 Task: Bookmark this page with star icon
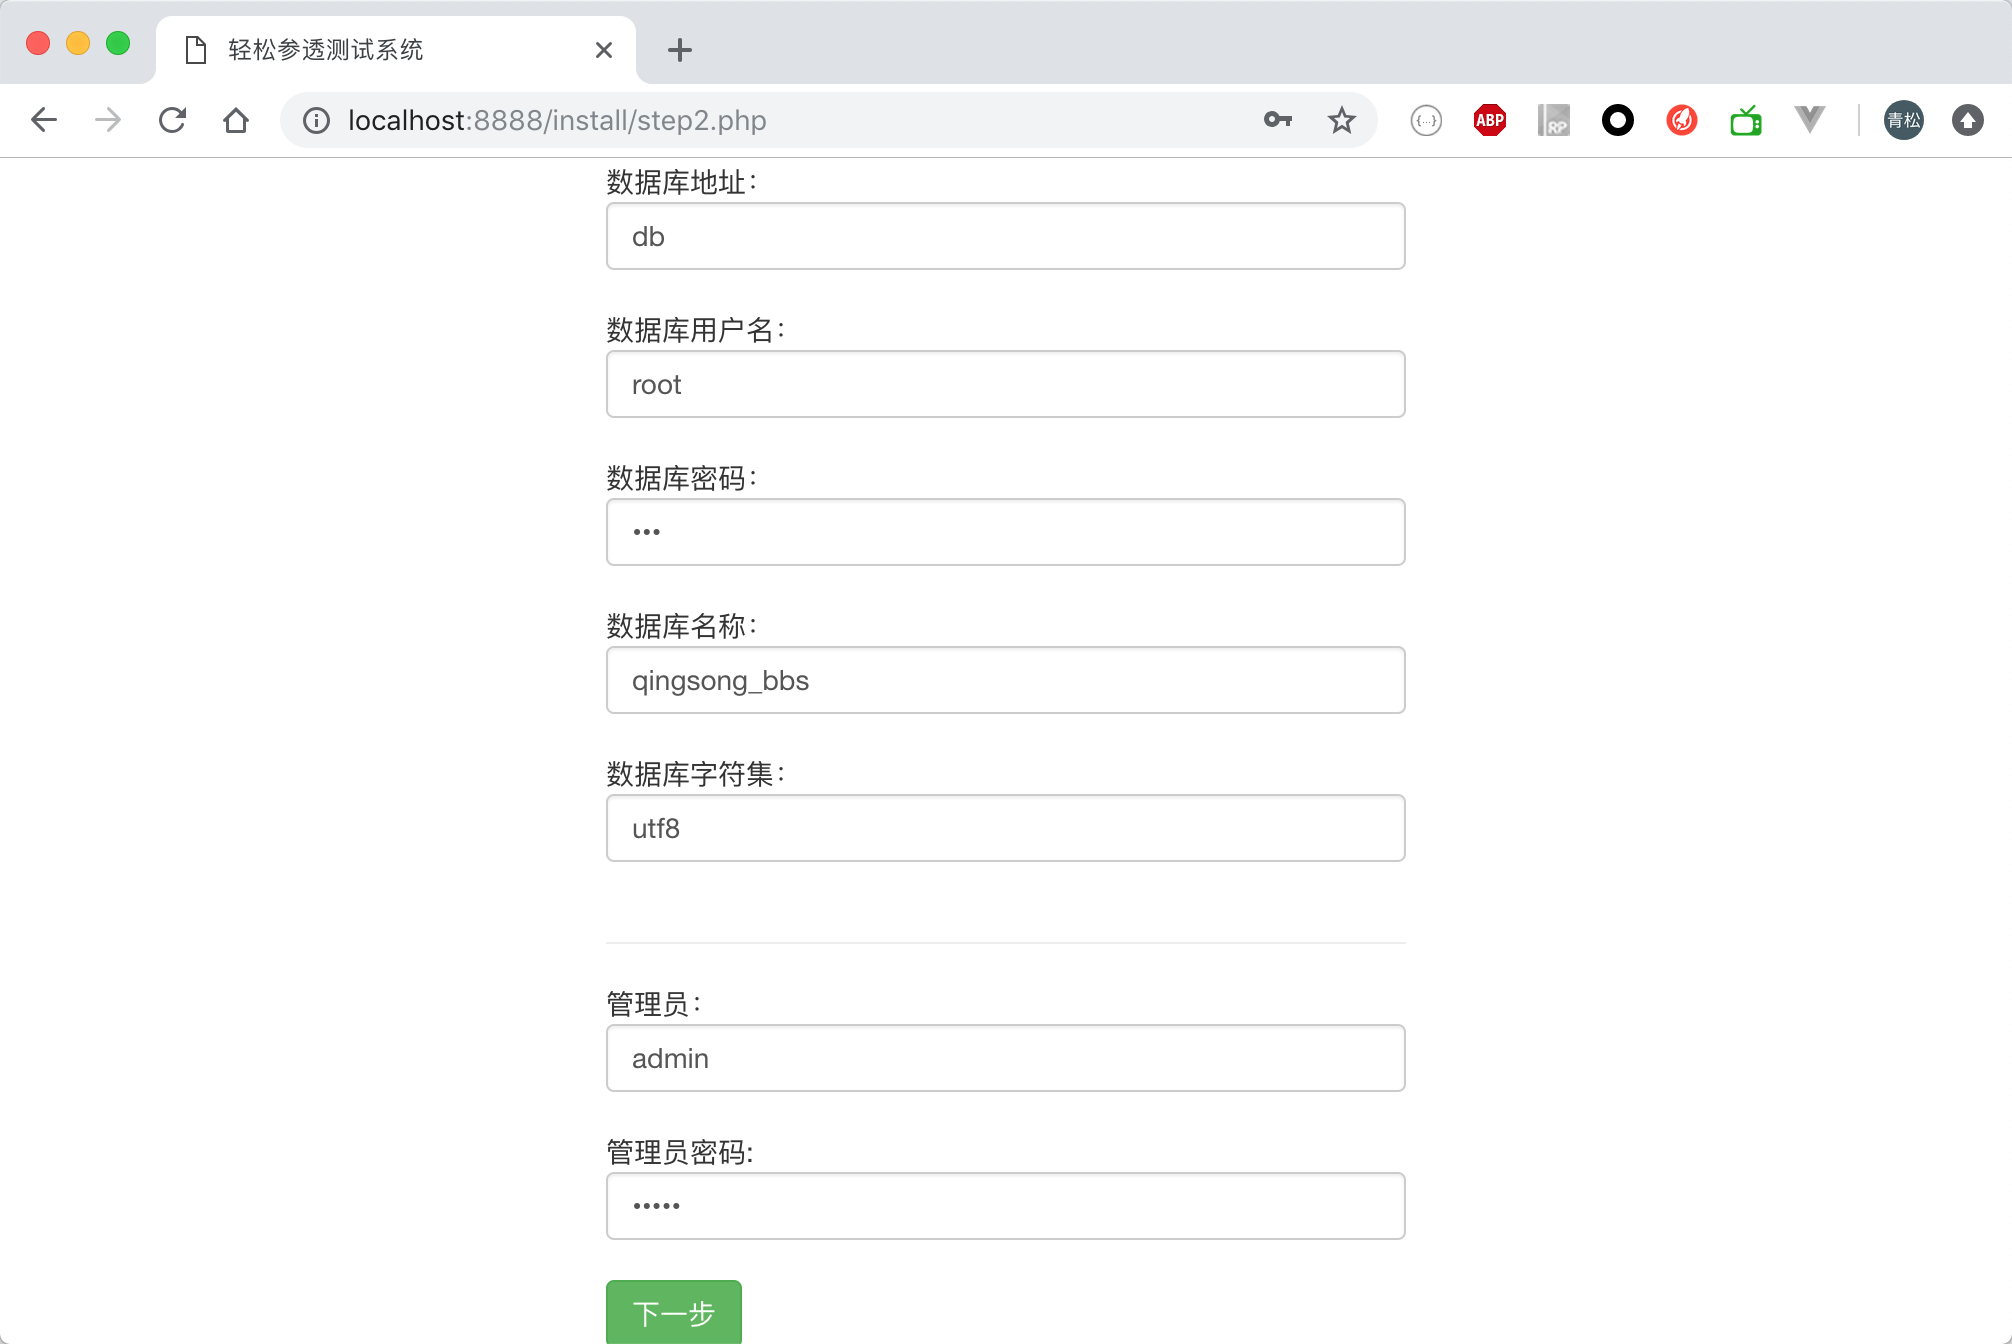click(x=1341, y=120)
